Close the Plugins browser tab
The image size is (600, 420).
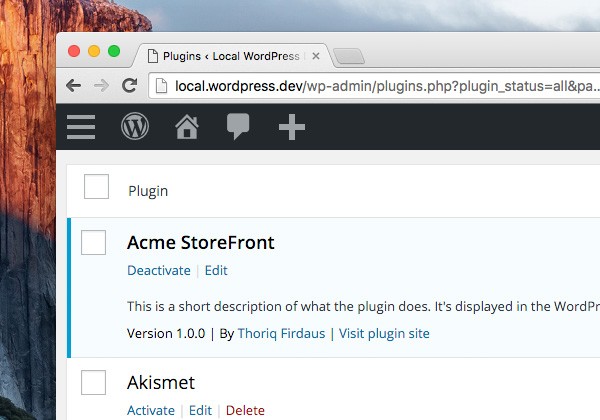click(x=316, y=56)
